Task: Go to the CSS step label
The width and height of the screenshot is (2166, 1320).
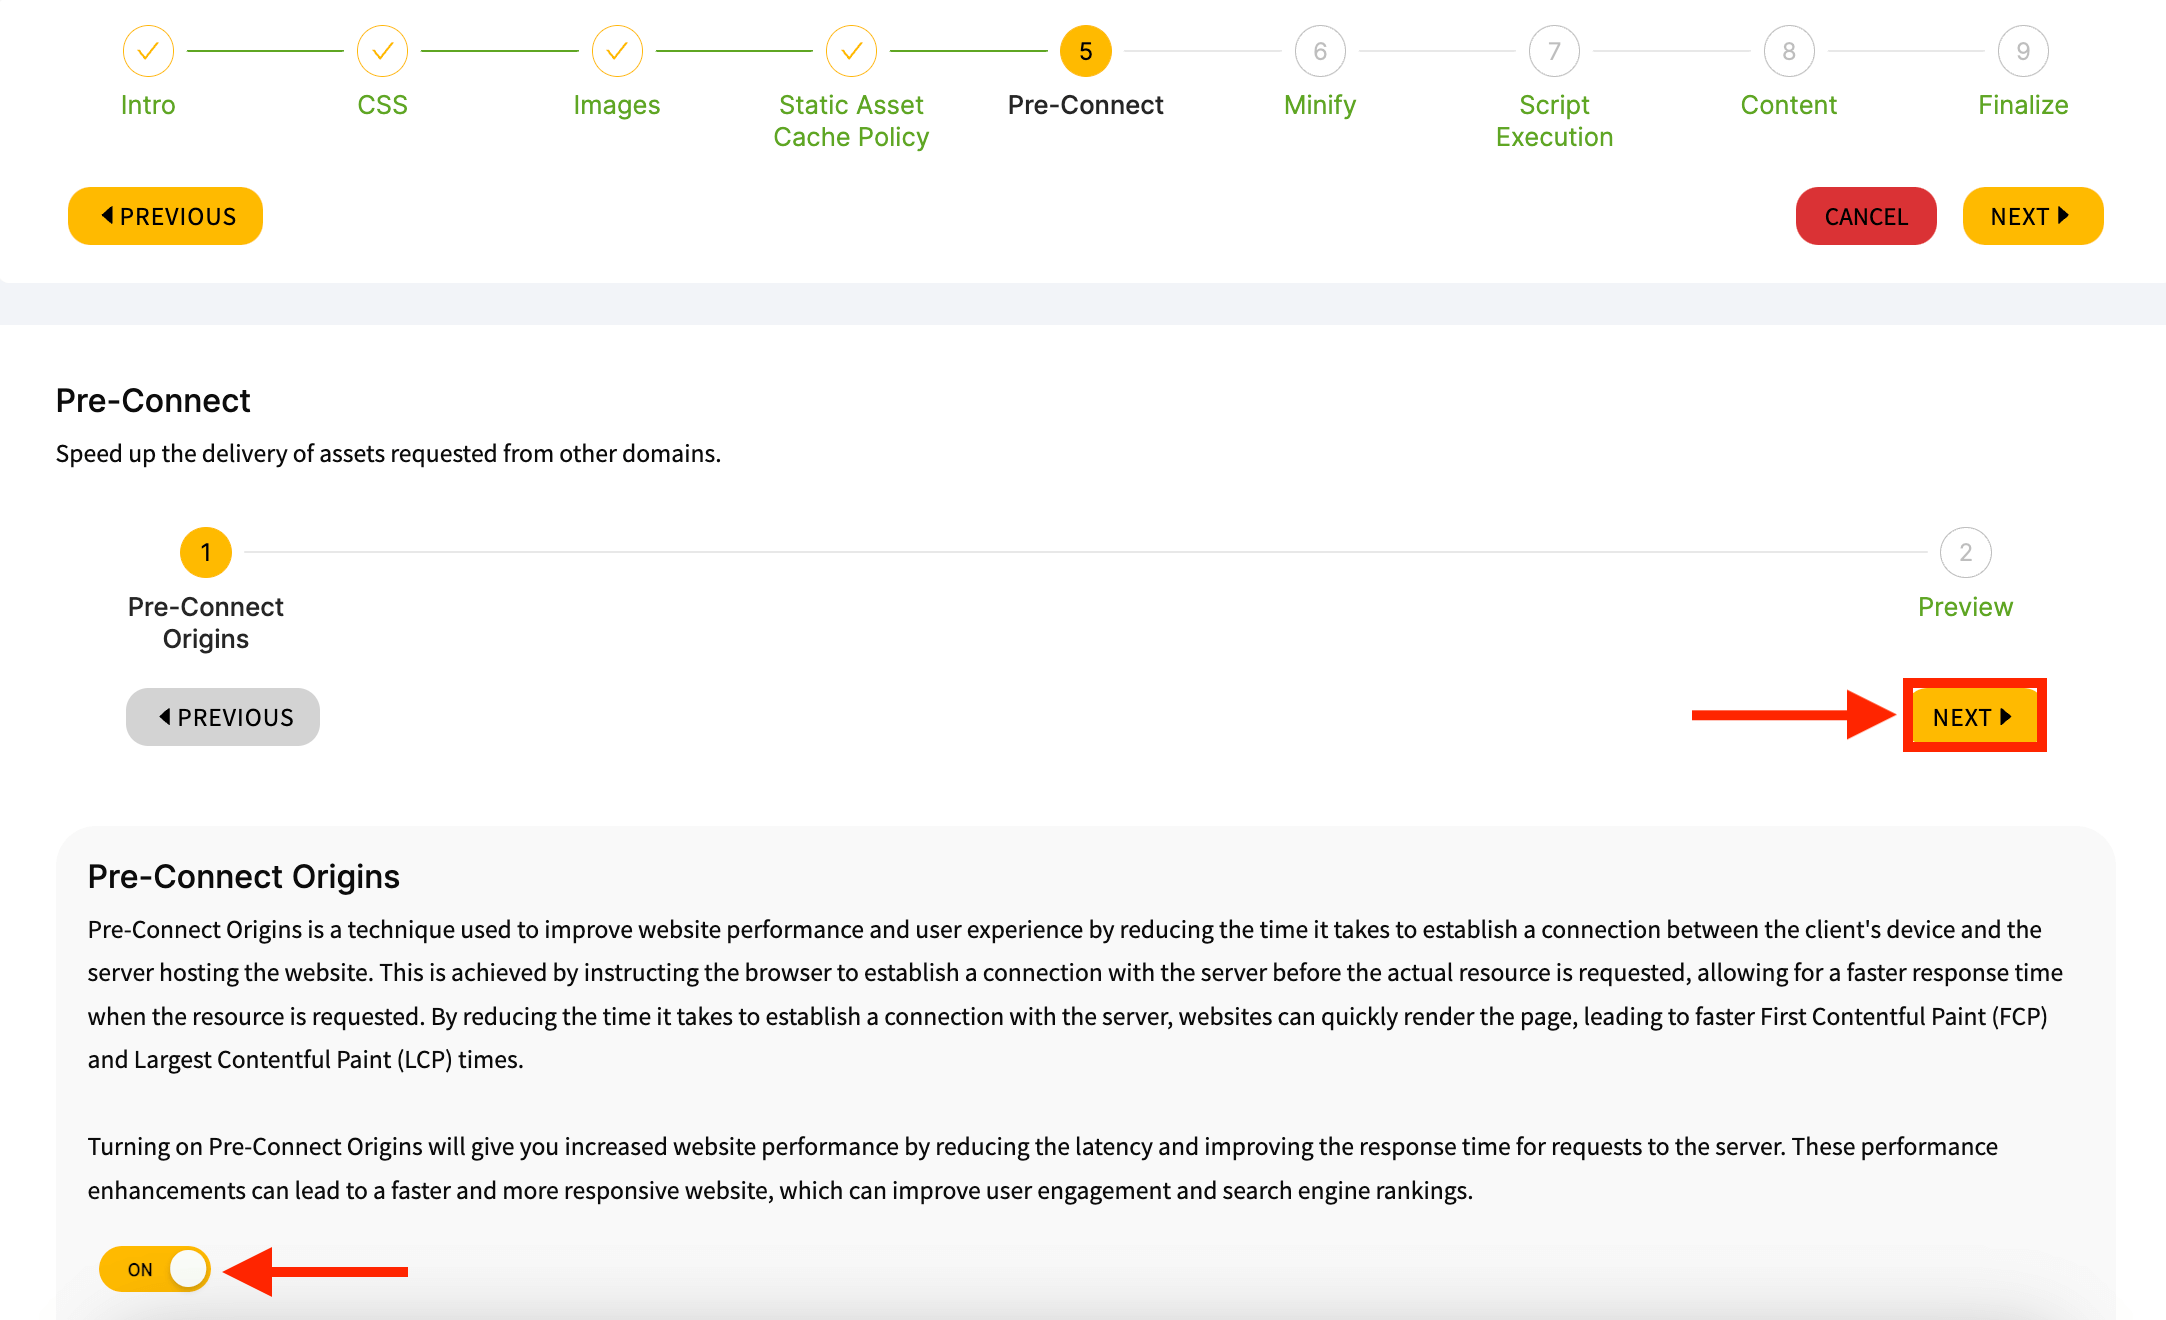Action: [x=382, y=105]
